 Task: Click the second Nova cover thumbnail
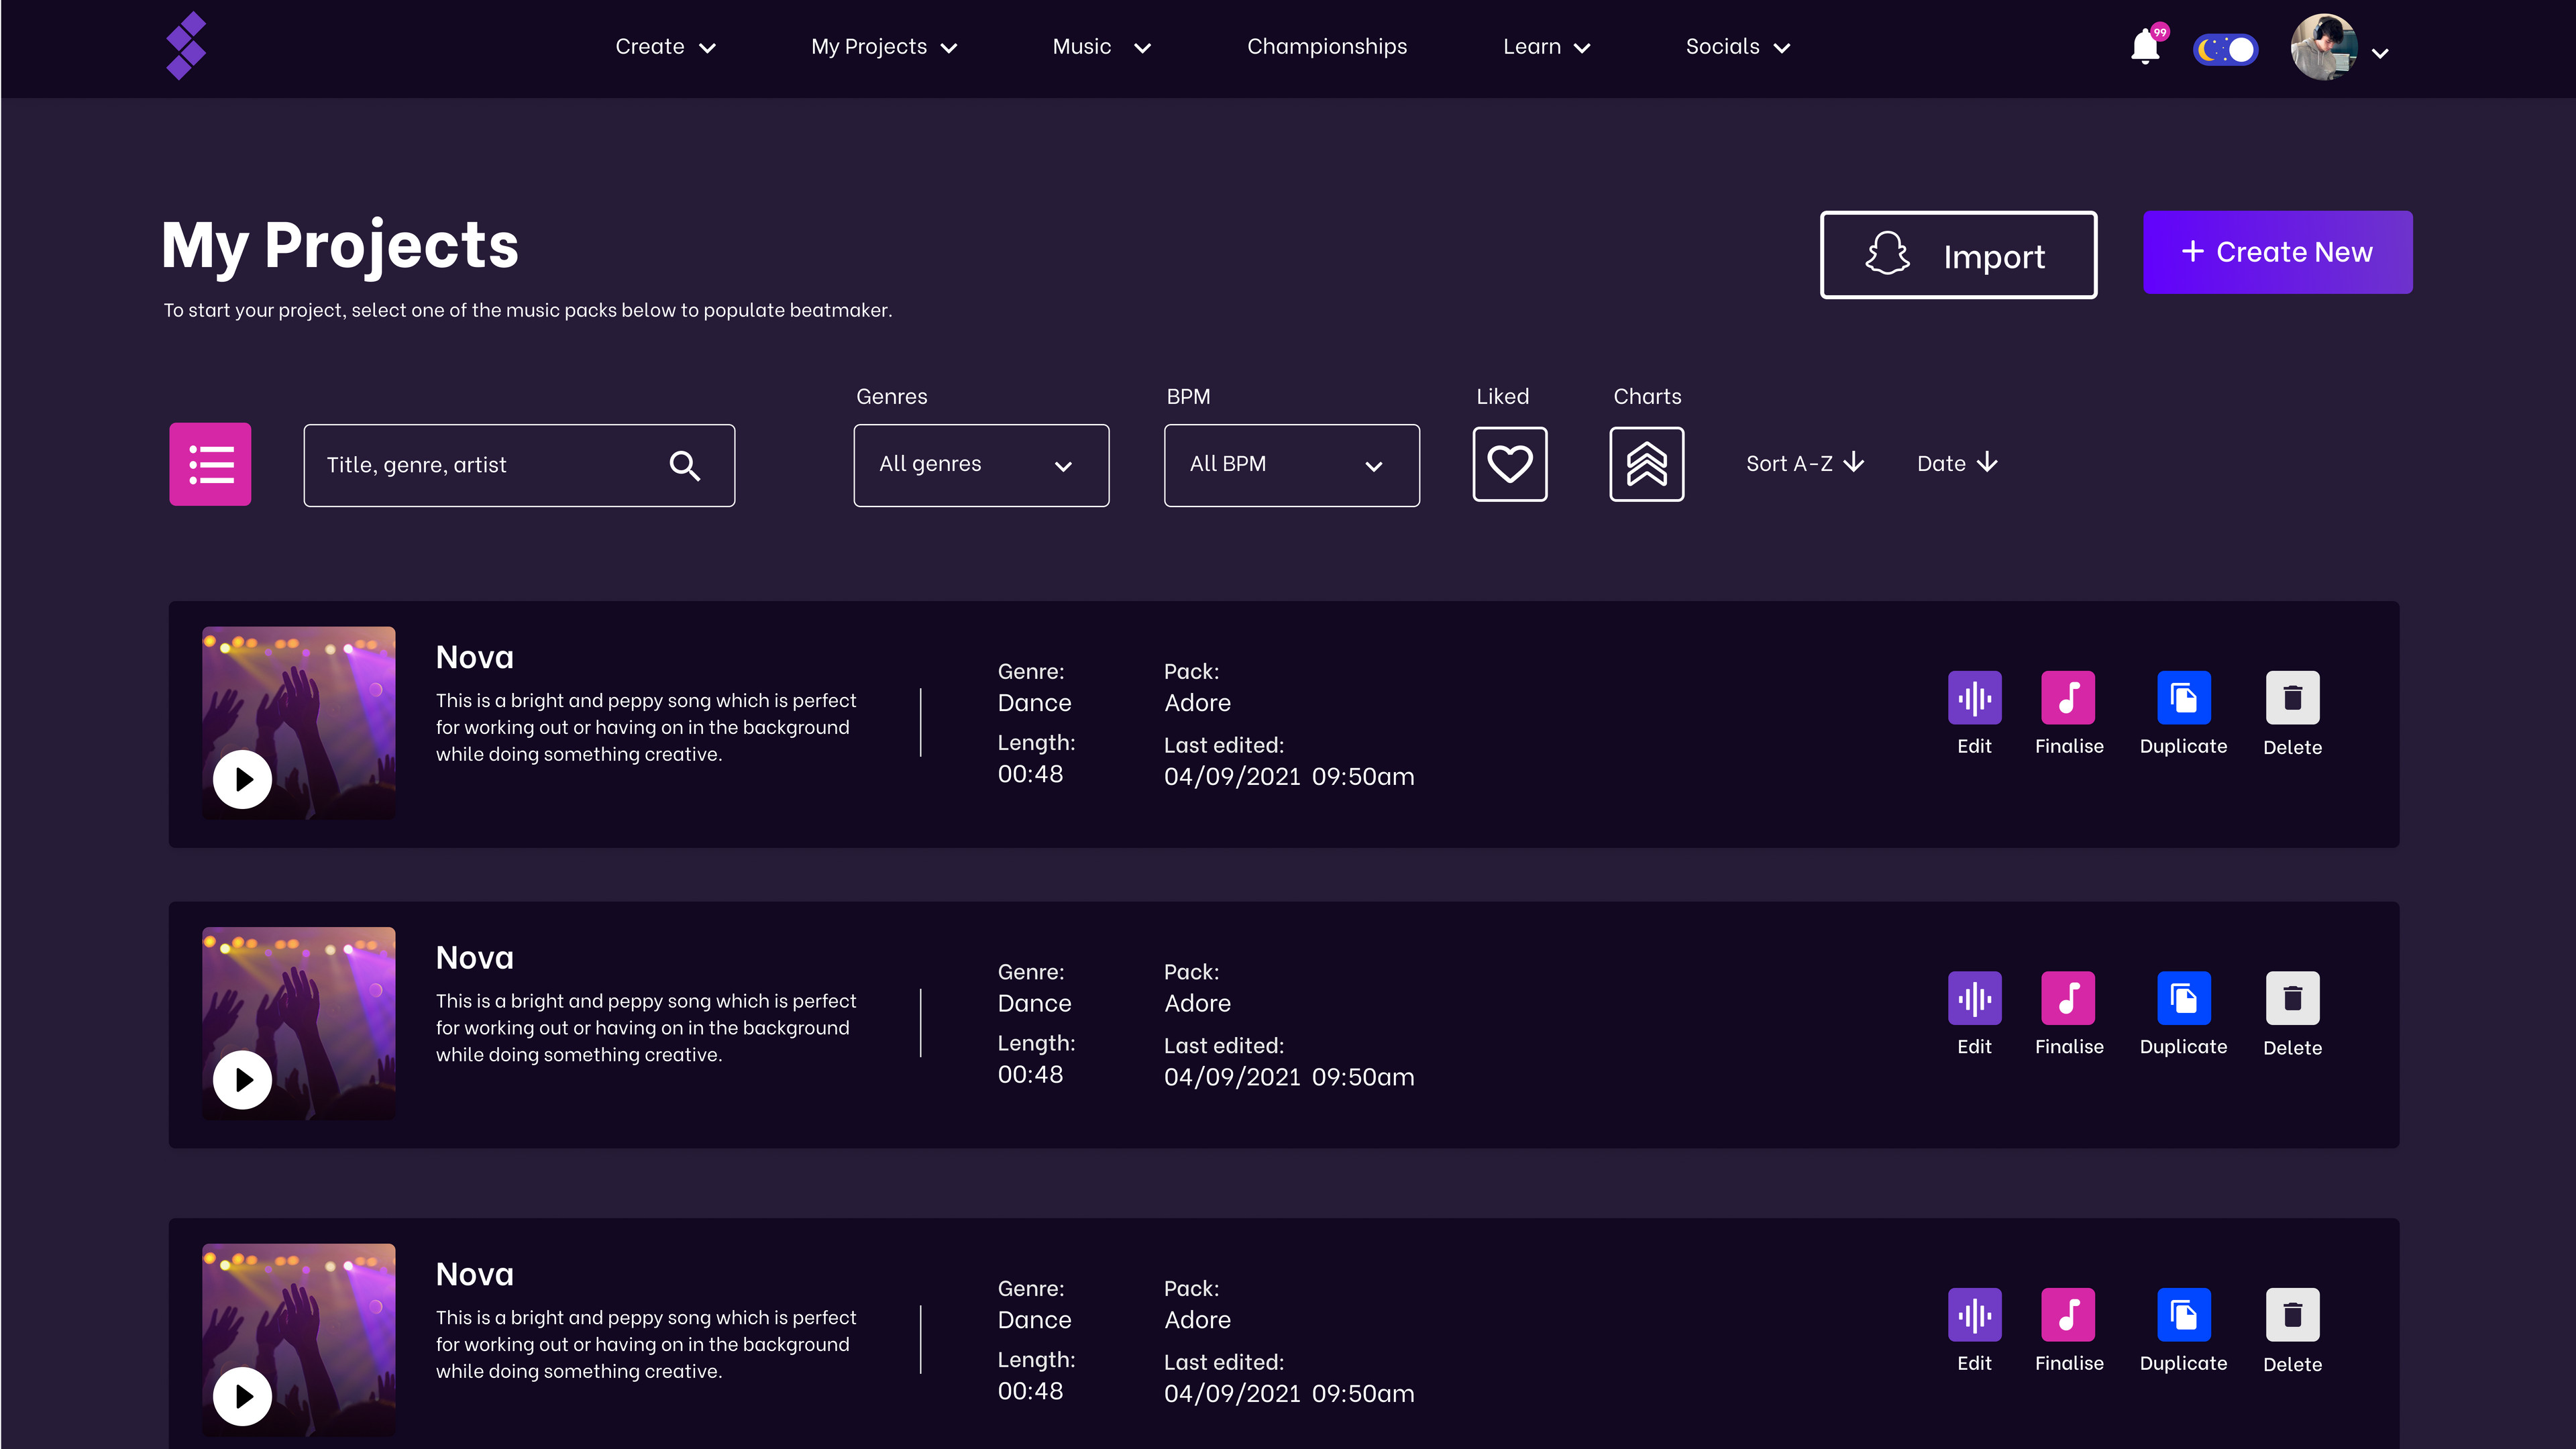[x=299, y=1023]
